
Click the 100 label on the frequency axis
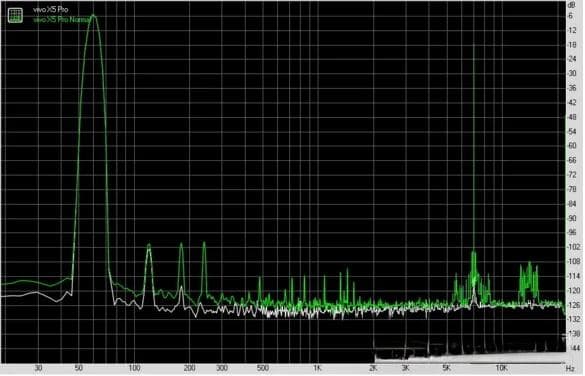[x=134, y=368]
